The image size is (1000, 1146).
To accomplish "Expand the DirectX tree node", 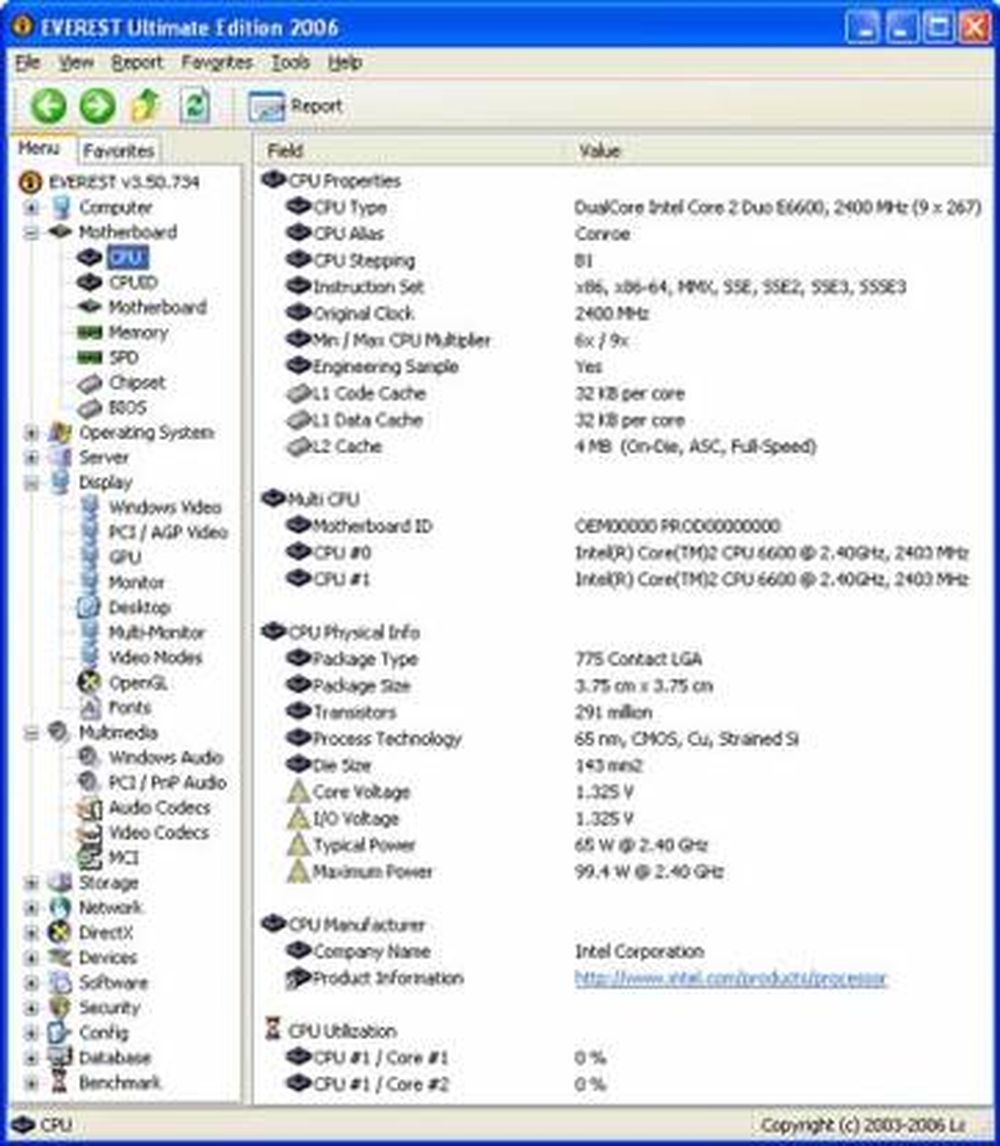I will pos(31,933).
